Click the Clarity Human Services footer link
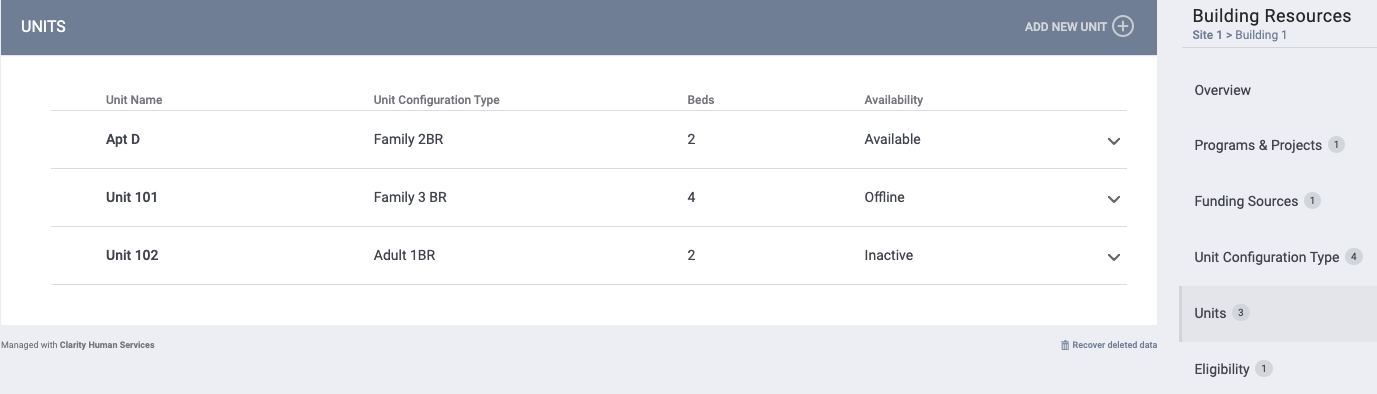The width and height of the screenshot is (1377, 394). click(x=114, y=345)
